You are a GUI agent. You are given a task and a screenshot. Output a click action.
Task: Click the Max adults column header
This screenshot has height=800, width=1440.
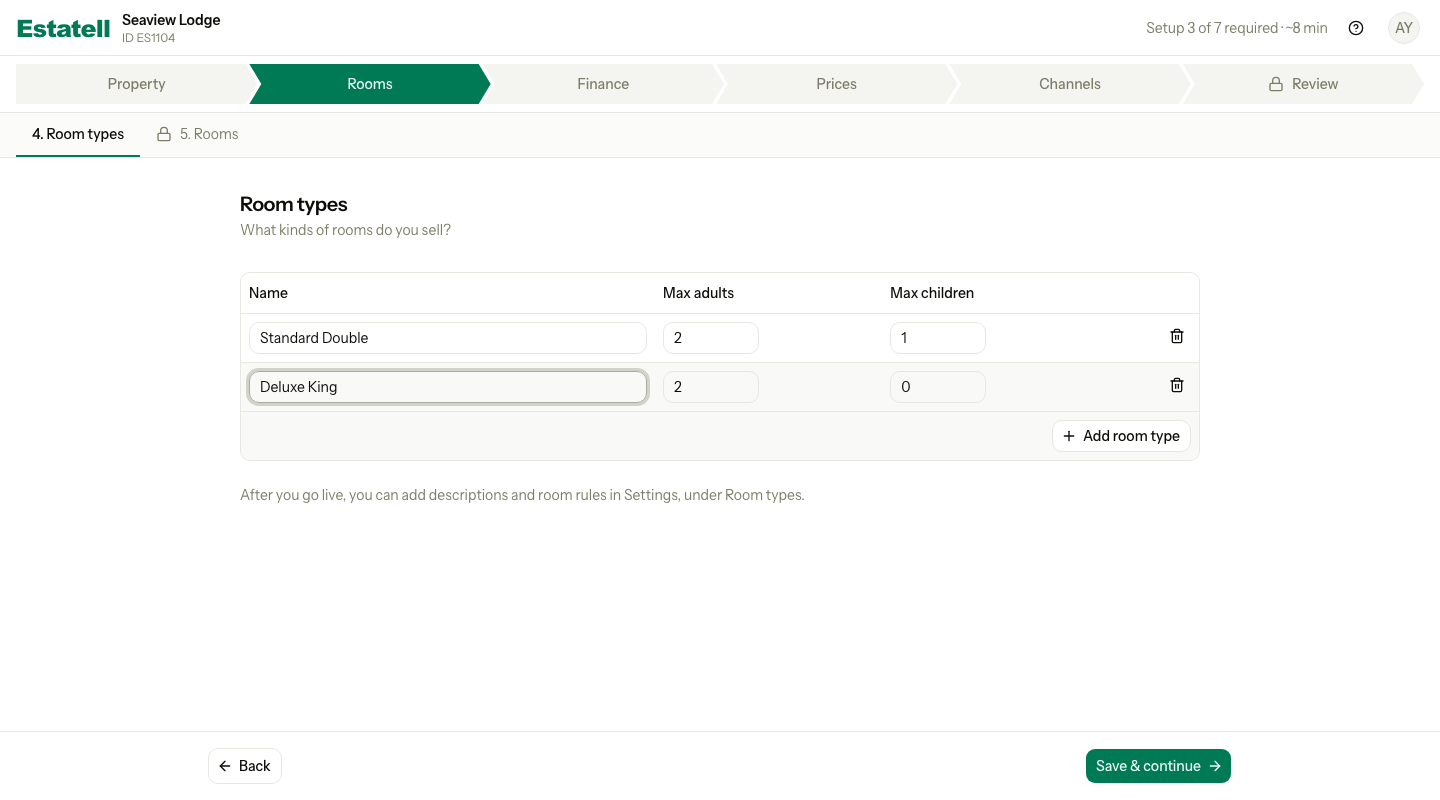click(x=698, y=293)
